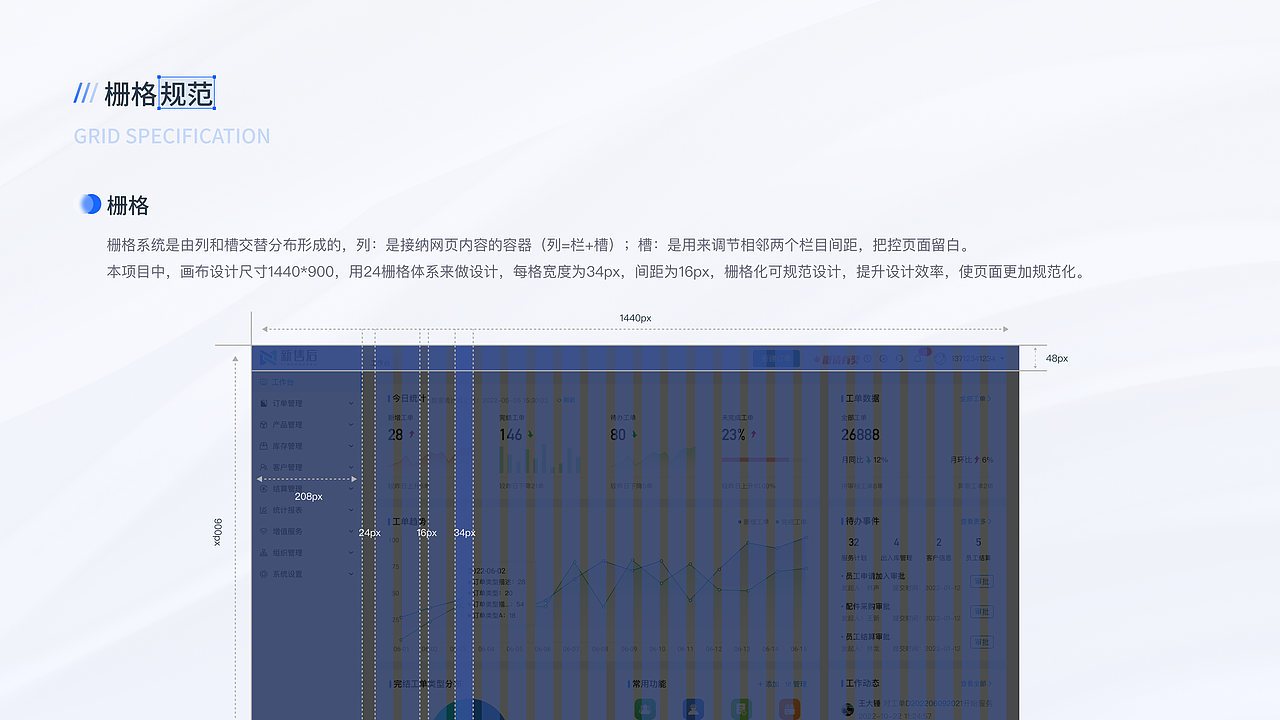Click the circled plus icon in header
Screen dimensions: 1280x720
point(882,358)
